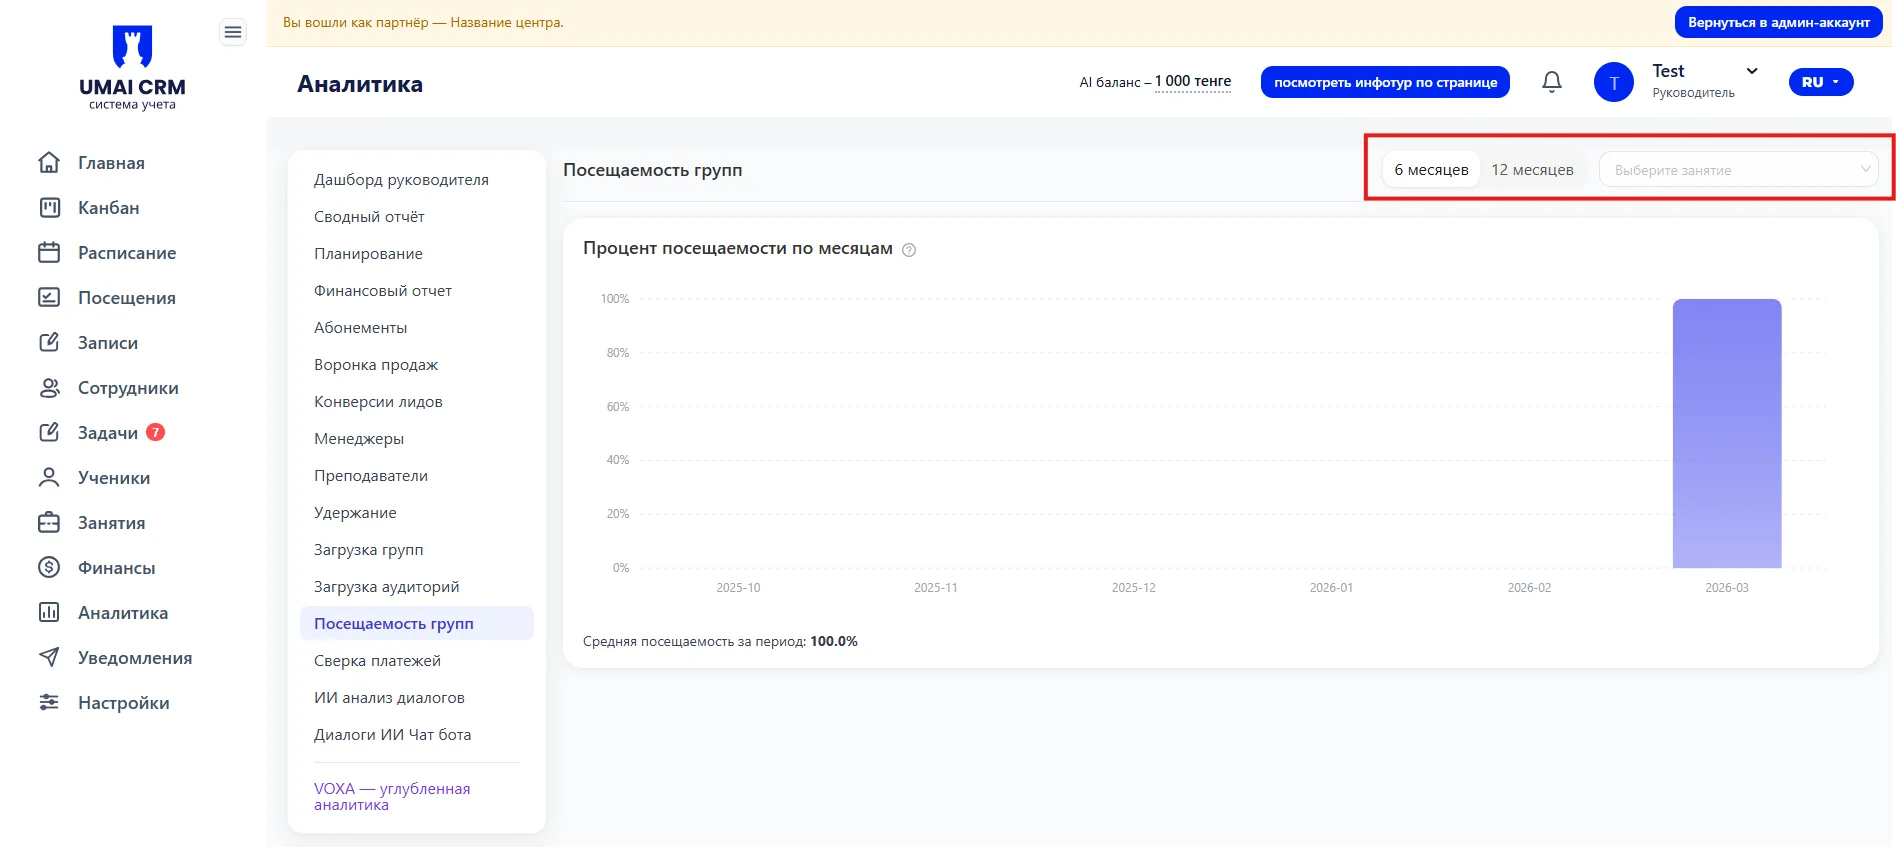Click the Записи edit icon
This screenshot has width=1896, height=847.
[49, 342]
